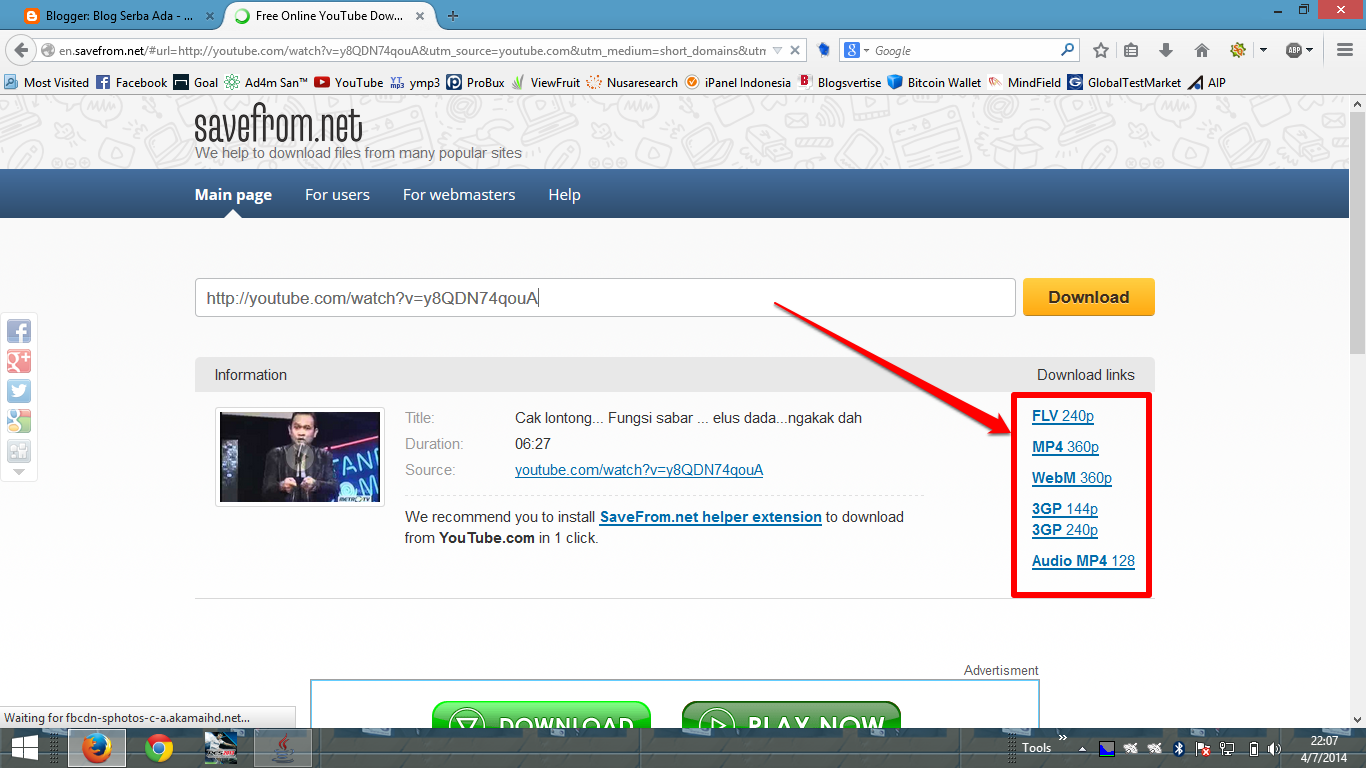This screenshot has height=768, width=1366.
Task: Click the search magnifier in Google box
Action: tap(1068, 50)
